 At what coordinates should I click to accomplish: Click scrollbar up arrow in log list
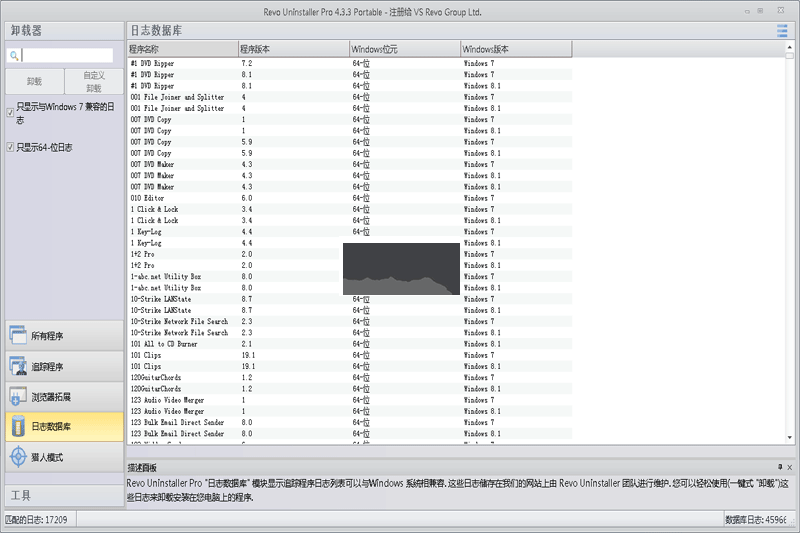coord(790,47)
